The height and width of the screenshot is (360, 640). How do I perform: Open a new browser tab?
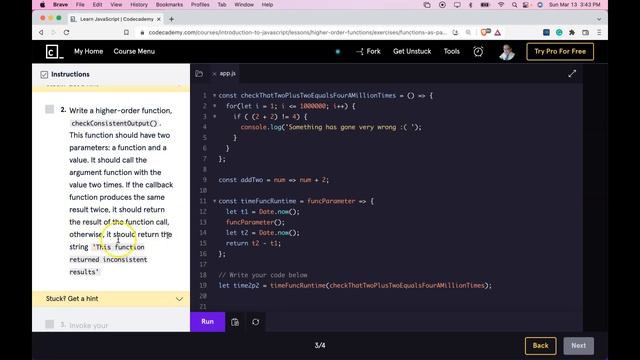pyautogui.click(x=171, y=19)
